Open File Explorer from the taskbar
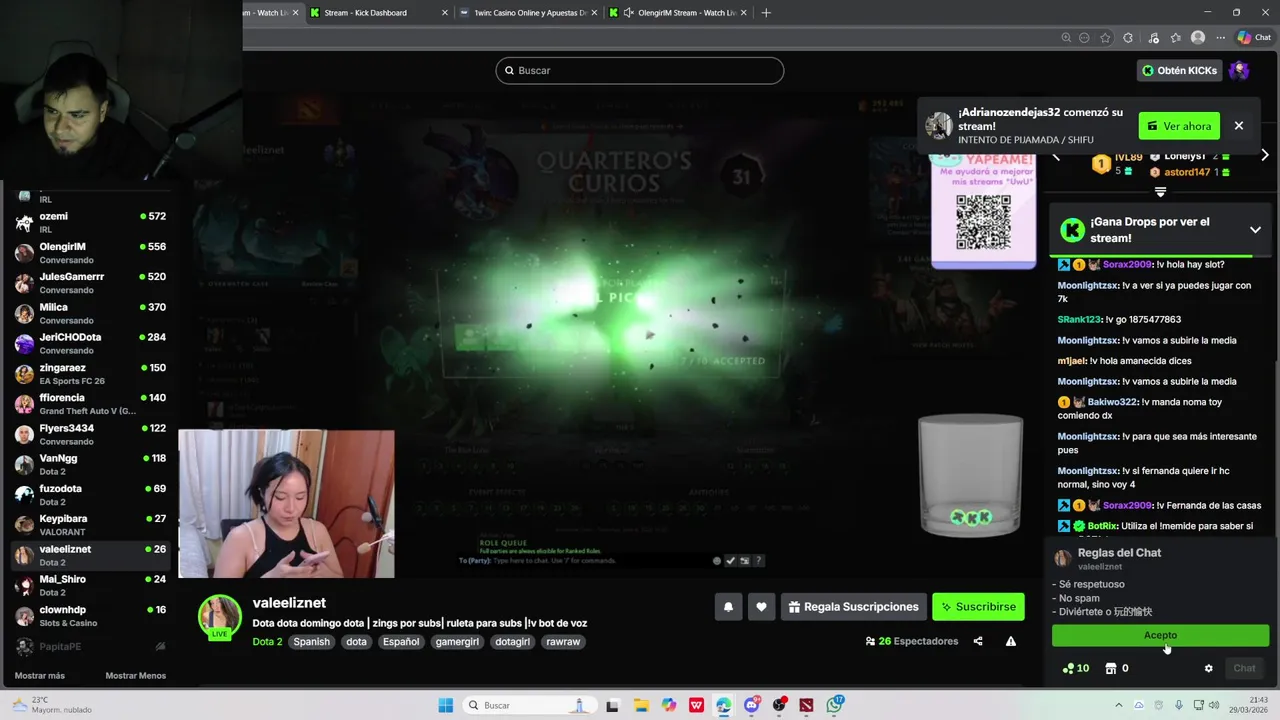This screenshot has height=720, width=1280. (641, 705)
